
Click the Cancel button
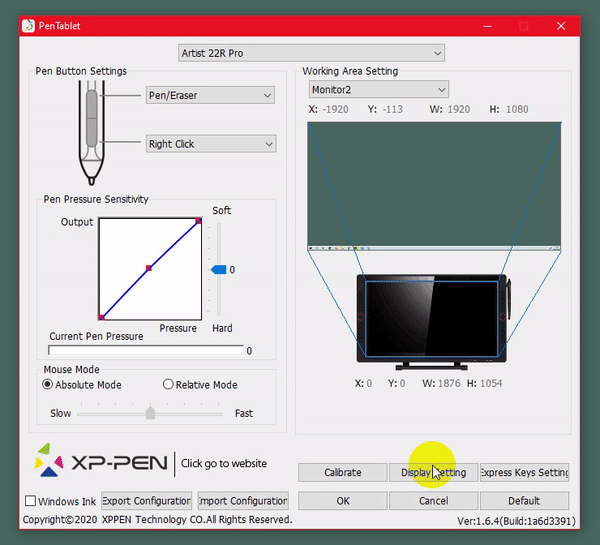pyautogui.click(x=433, y=501)
